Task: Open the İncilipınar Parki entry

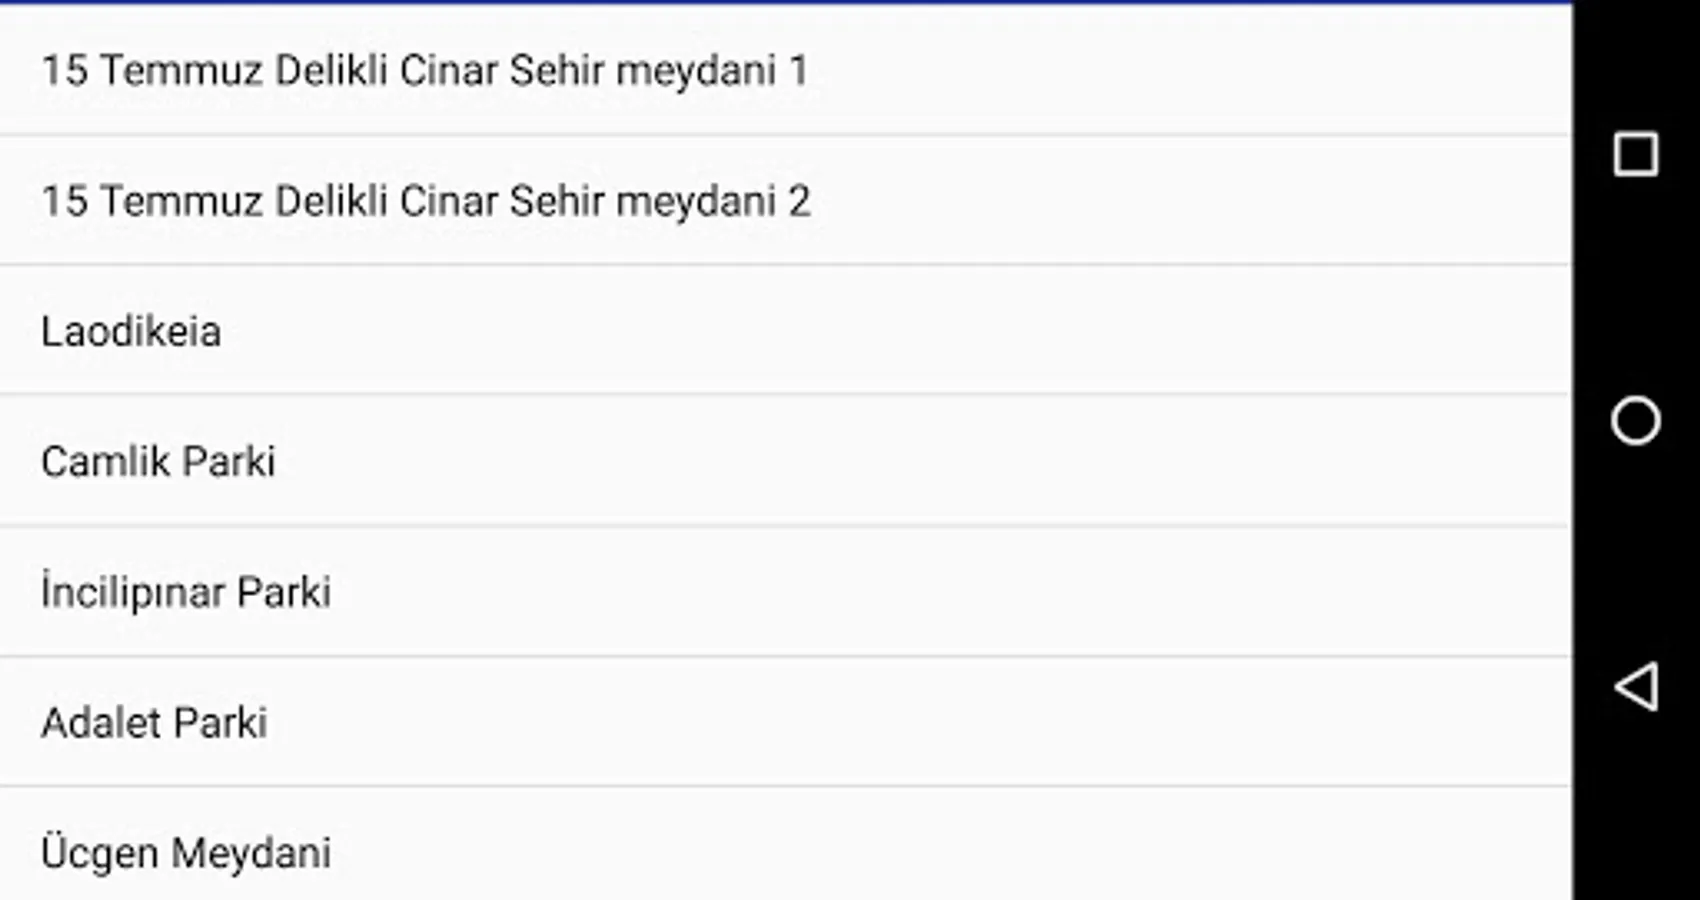Action: click(786, 592)
